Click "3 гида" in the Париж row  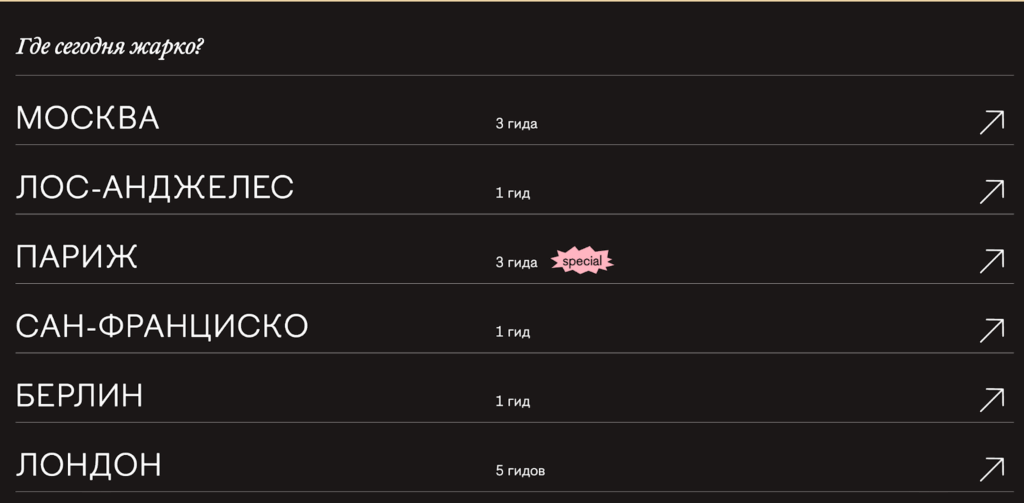(x=516, y=263)
